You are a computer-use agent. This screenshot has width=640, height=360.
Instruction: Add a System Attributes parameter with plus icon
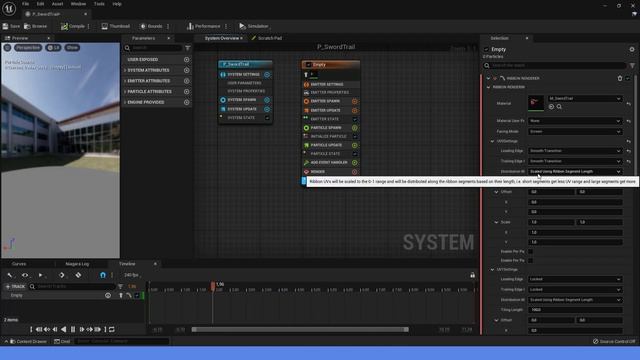pos(187,70)
